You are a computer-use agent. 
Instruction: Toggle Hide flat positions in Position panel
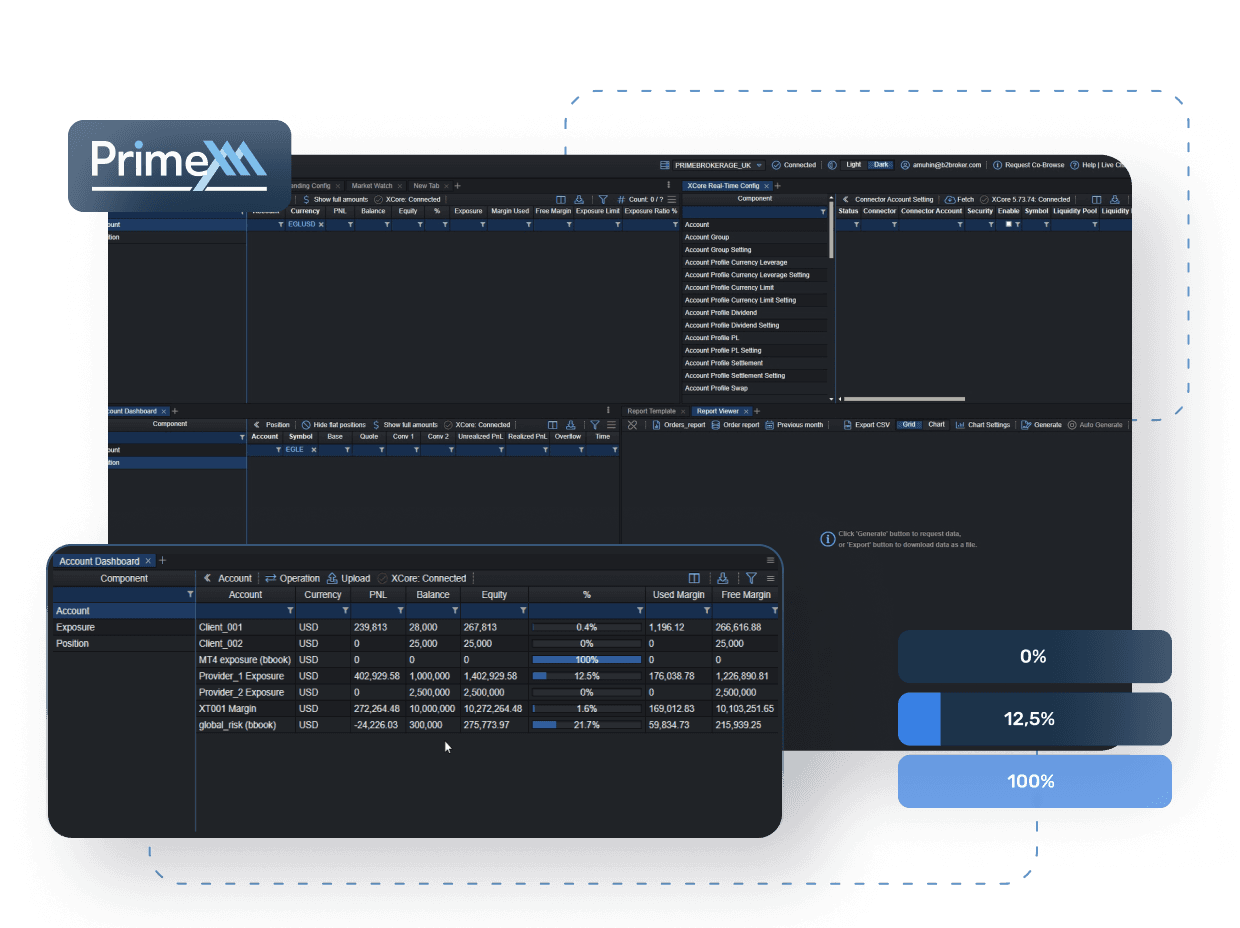click(x=333, y=425)
